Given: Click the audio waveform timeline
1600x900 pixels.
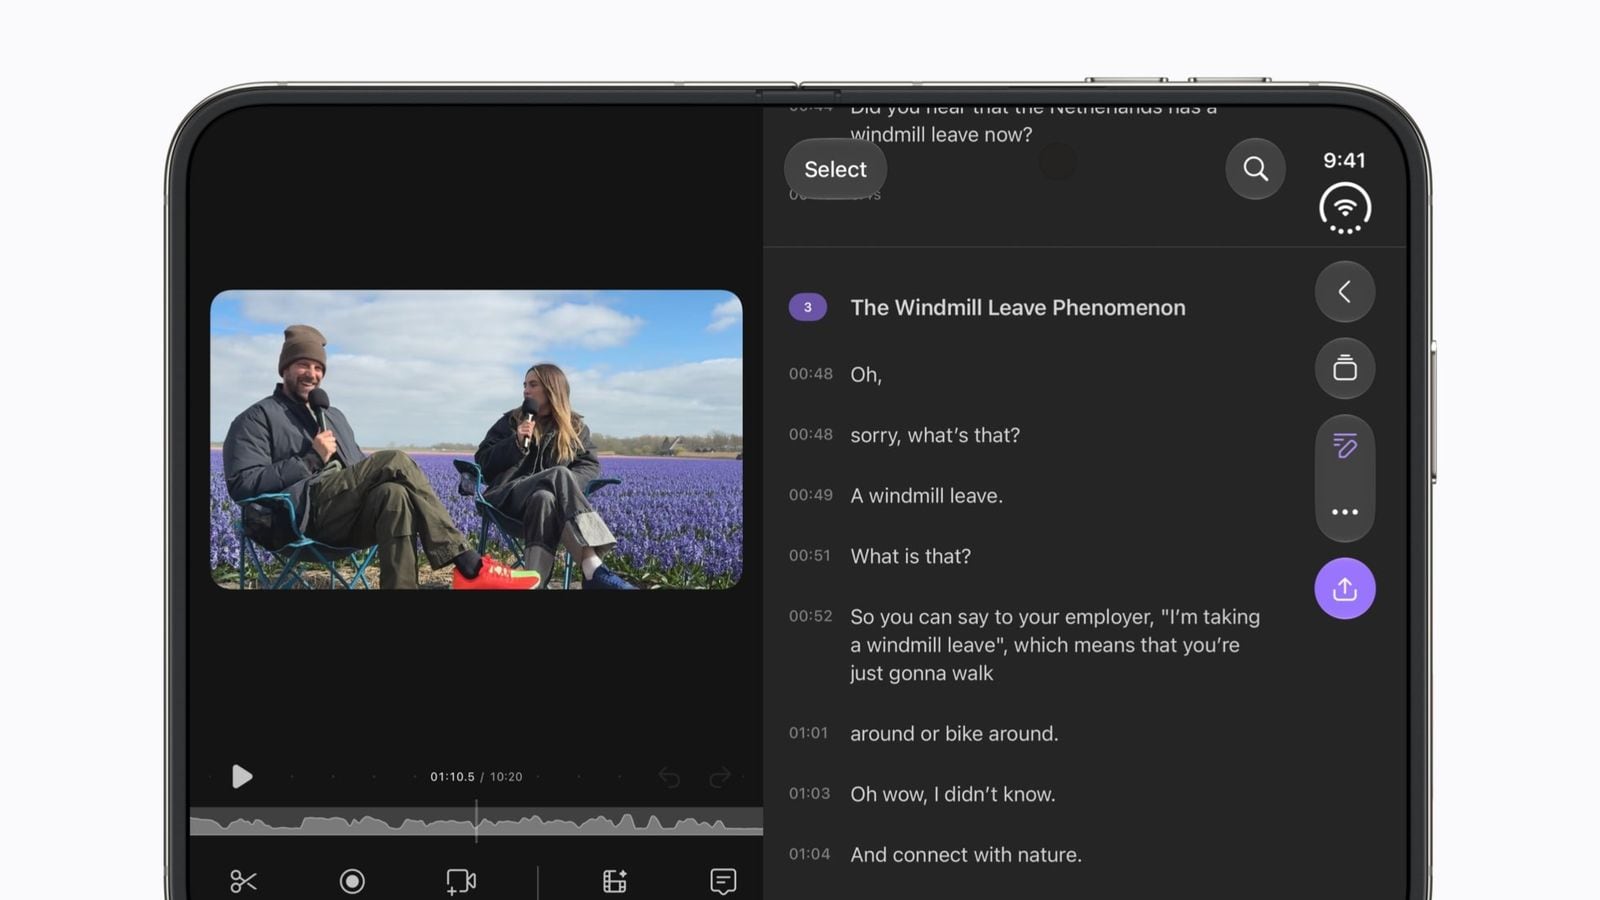Looking at the screenshot, I should [476, 822].
